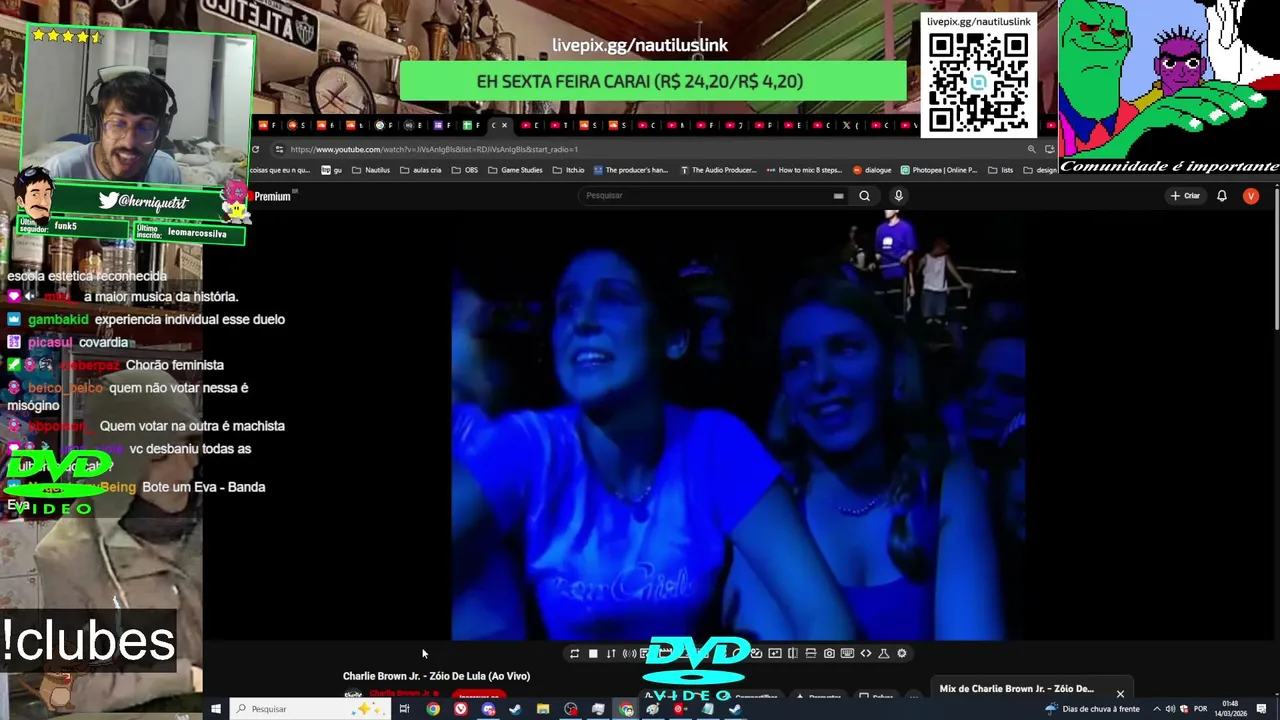
Task: Open the Game Studies bookmarks folder
Action: (515, 170)
